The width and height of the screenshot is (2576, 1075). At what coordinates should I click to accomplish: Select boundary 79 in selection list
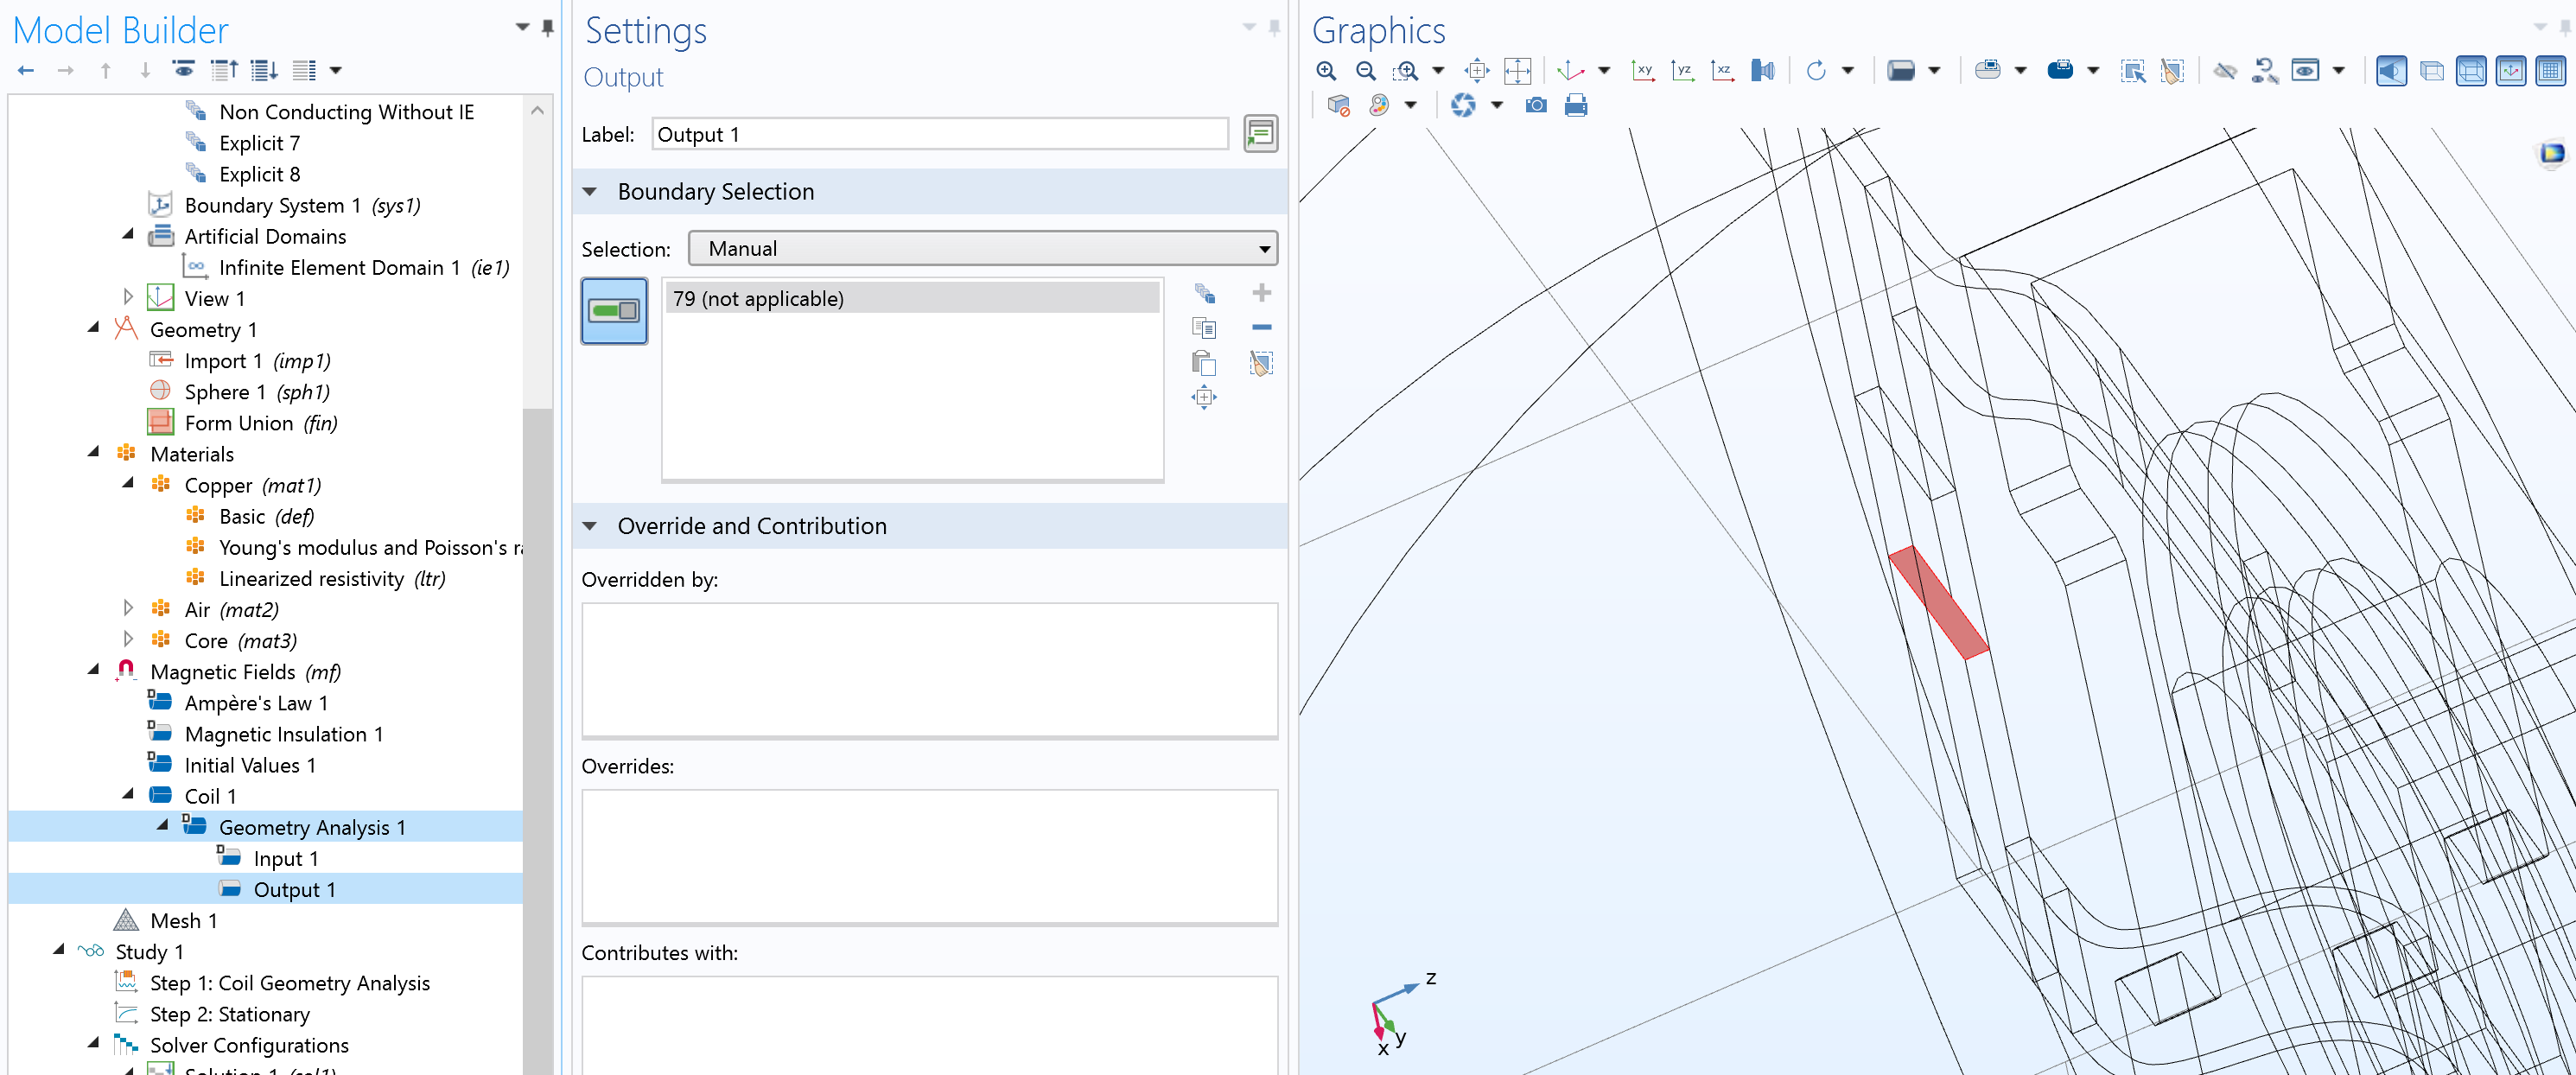click(912, 298)
